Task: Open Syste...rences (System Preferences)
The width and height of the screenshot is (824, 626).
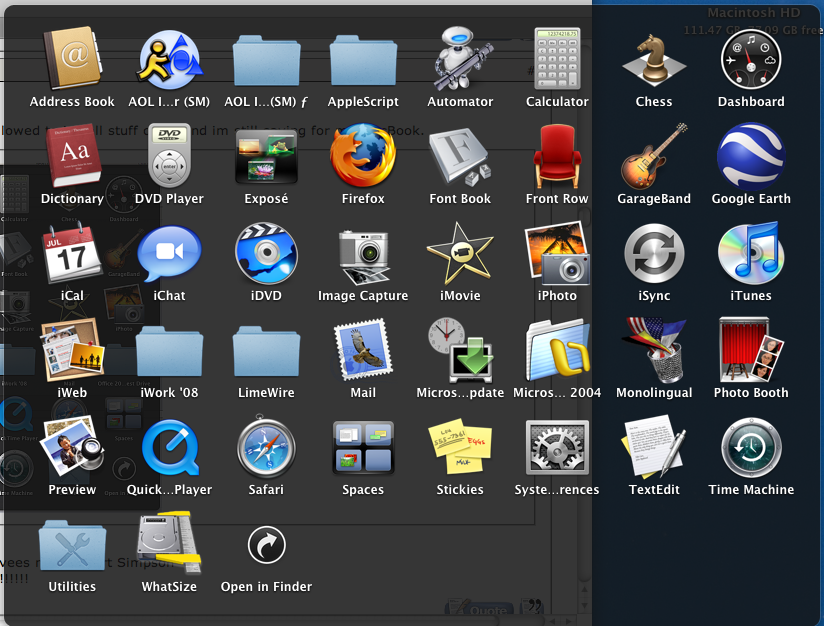Action: (557, 447)
